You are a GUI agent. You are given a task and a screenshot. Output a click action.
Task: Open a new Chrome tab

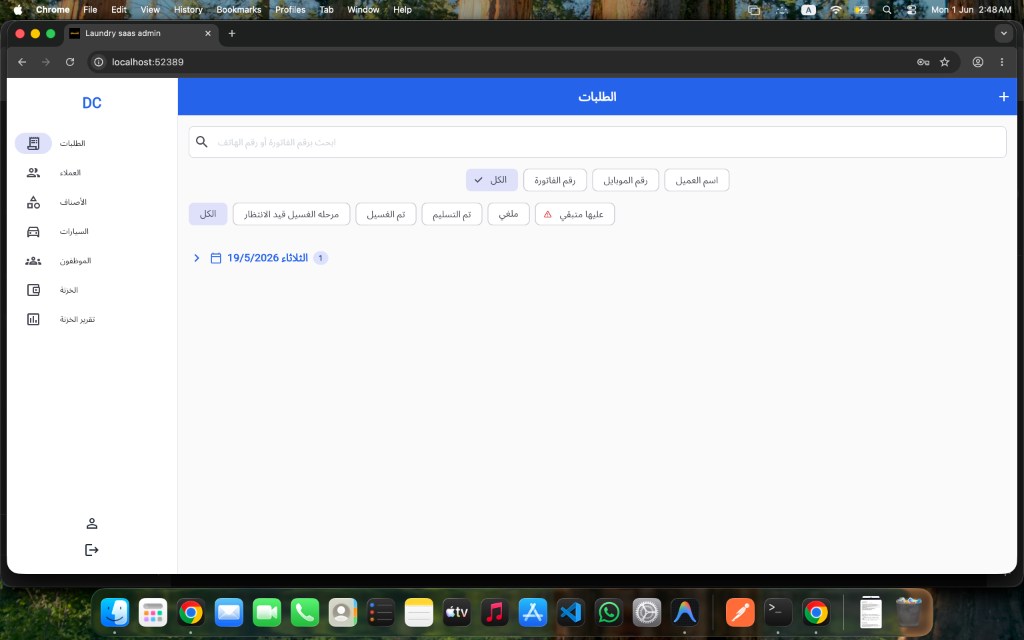tap(232, 33)
